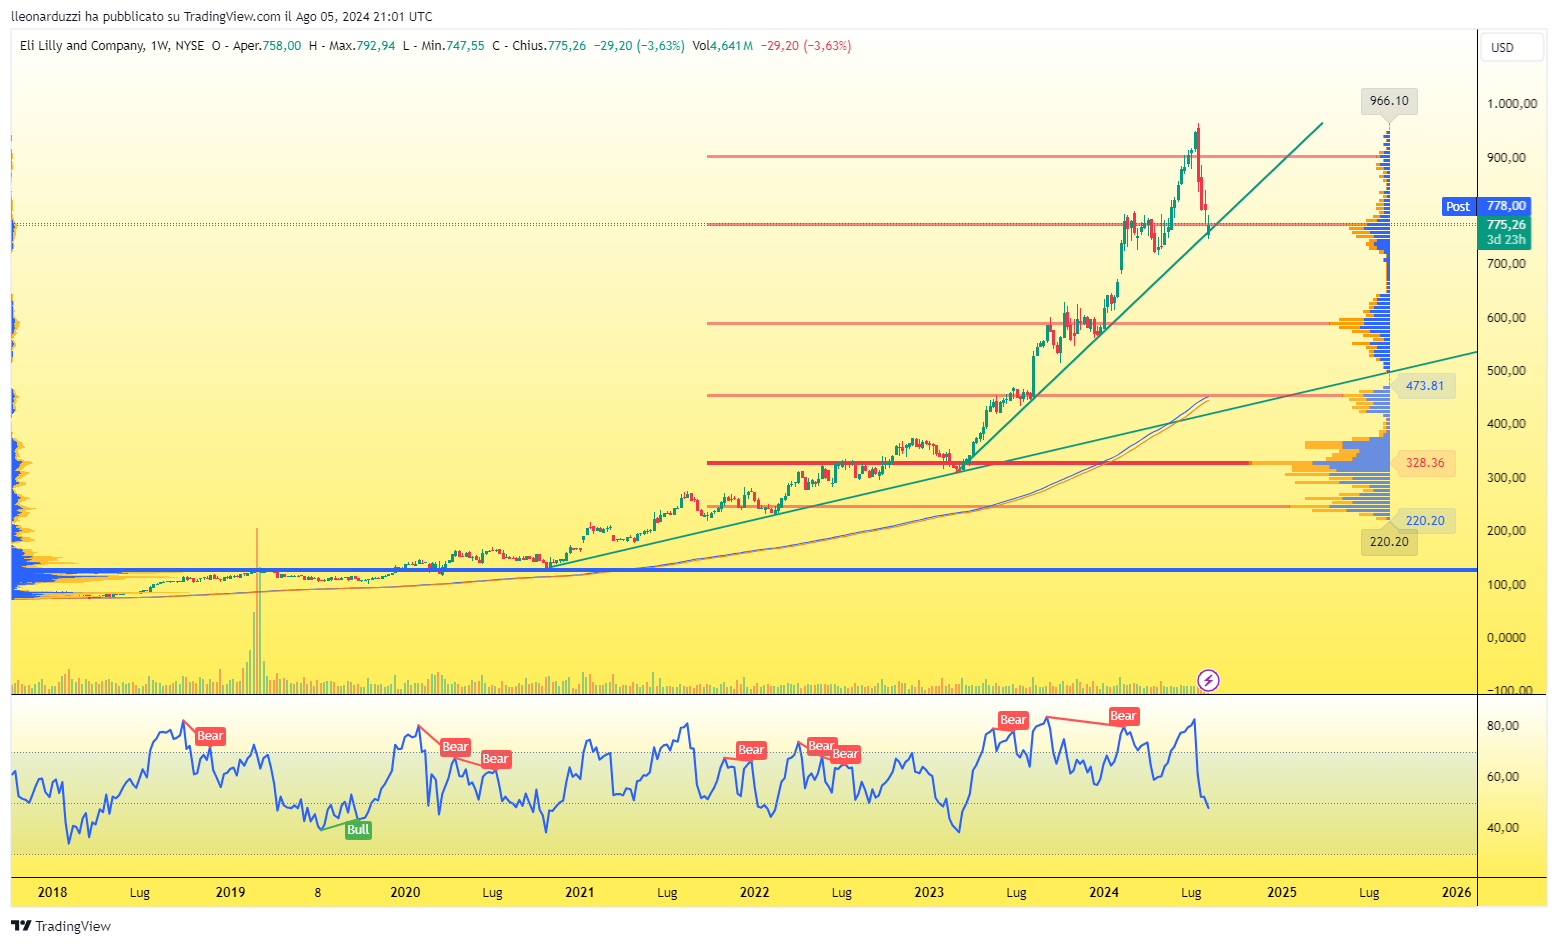Click the 2021 label on time axis
This screenshot has height=944, width=1558.
click(x=580, y=892)
